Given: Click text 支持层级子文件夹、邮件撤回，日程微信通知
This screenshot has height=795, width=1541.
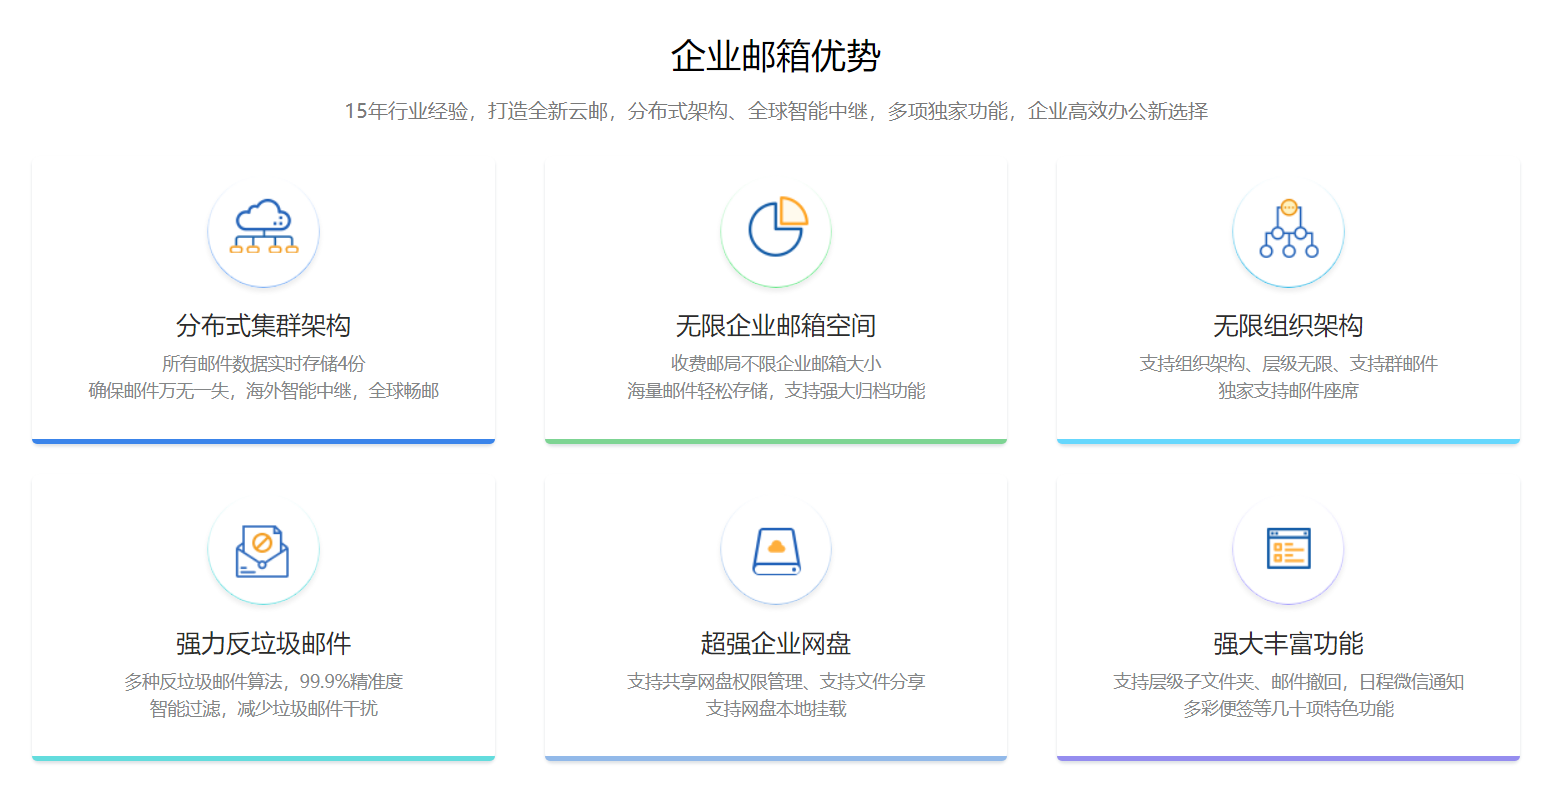Looking at the screenshot, I should (1288, 682).
